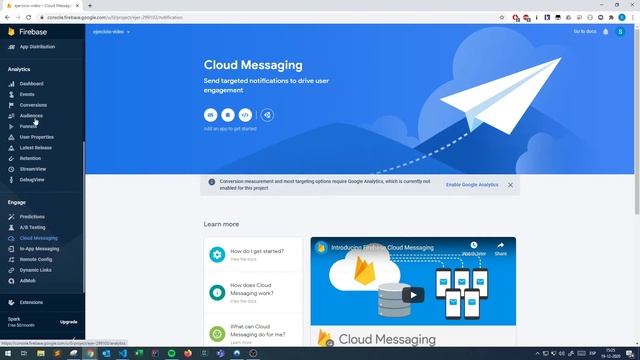Viewport: 640px width, 360px height.
Task: Add an iOS app button
Action: [x=211, y=115]
